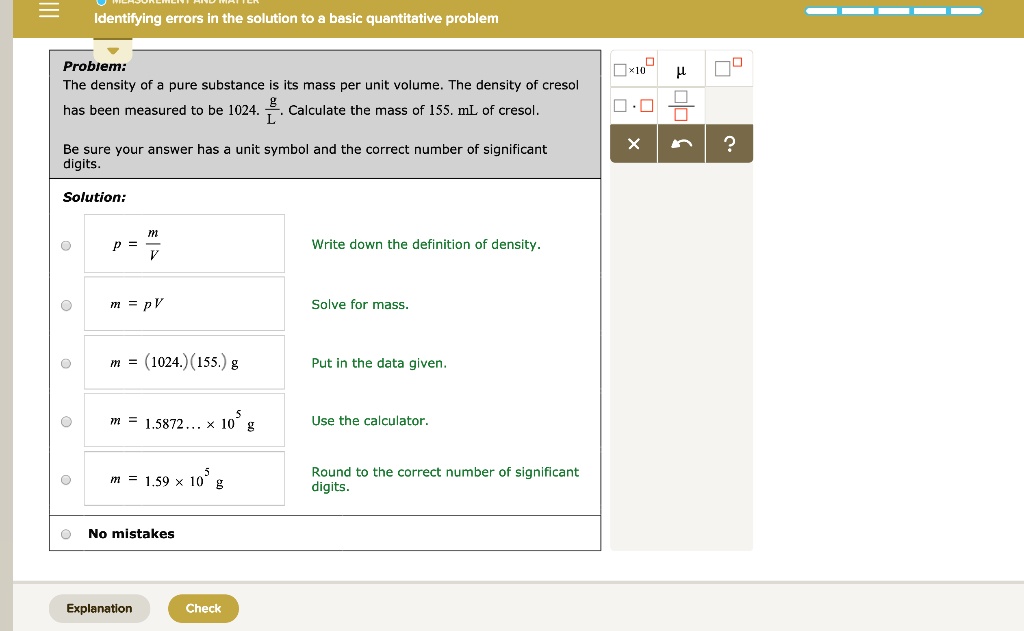Choose the 'No mistakes' option

65,533
